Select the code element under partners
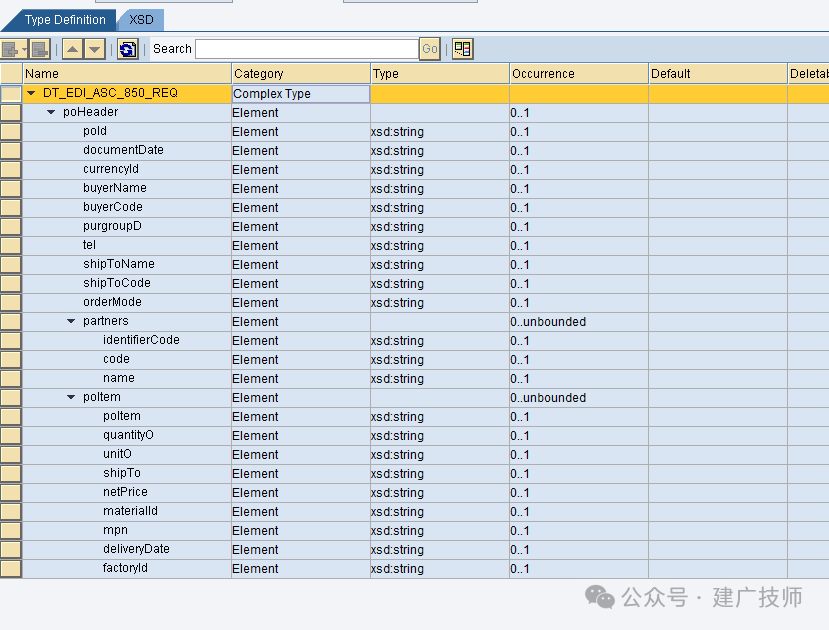The height and width of the screenshot is (630, 829). coord(116,359)
